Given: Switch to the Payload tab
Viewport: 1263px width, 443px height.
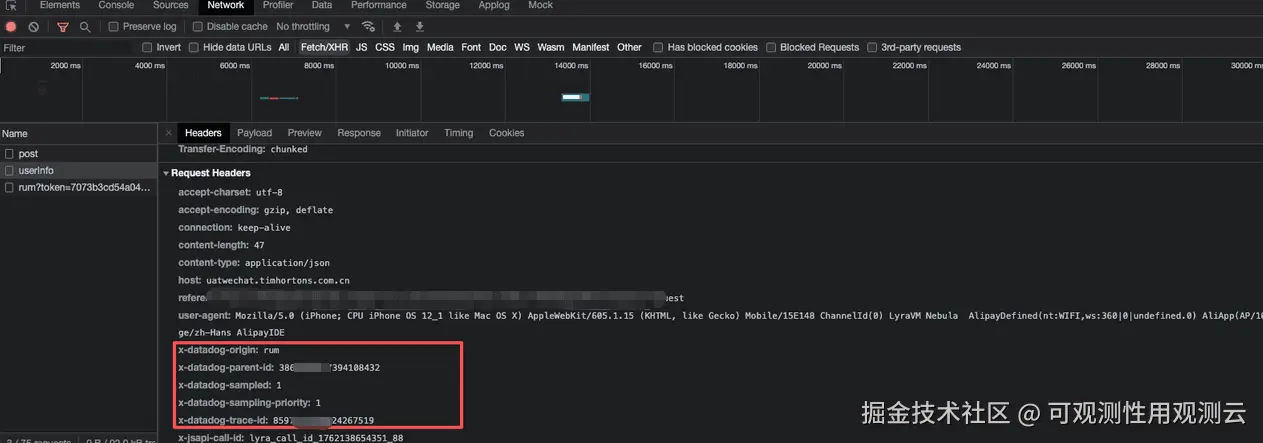Looking at the screenshot, I should [x=254, y=133].
